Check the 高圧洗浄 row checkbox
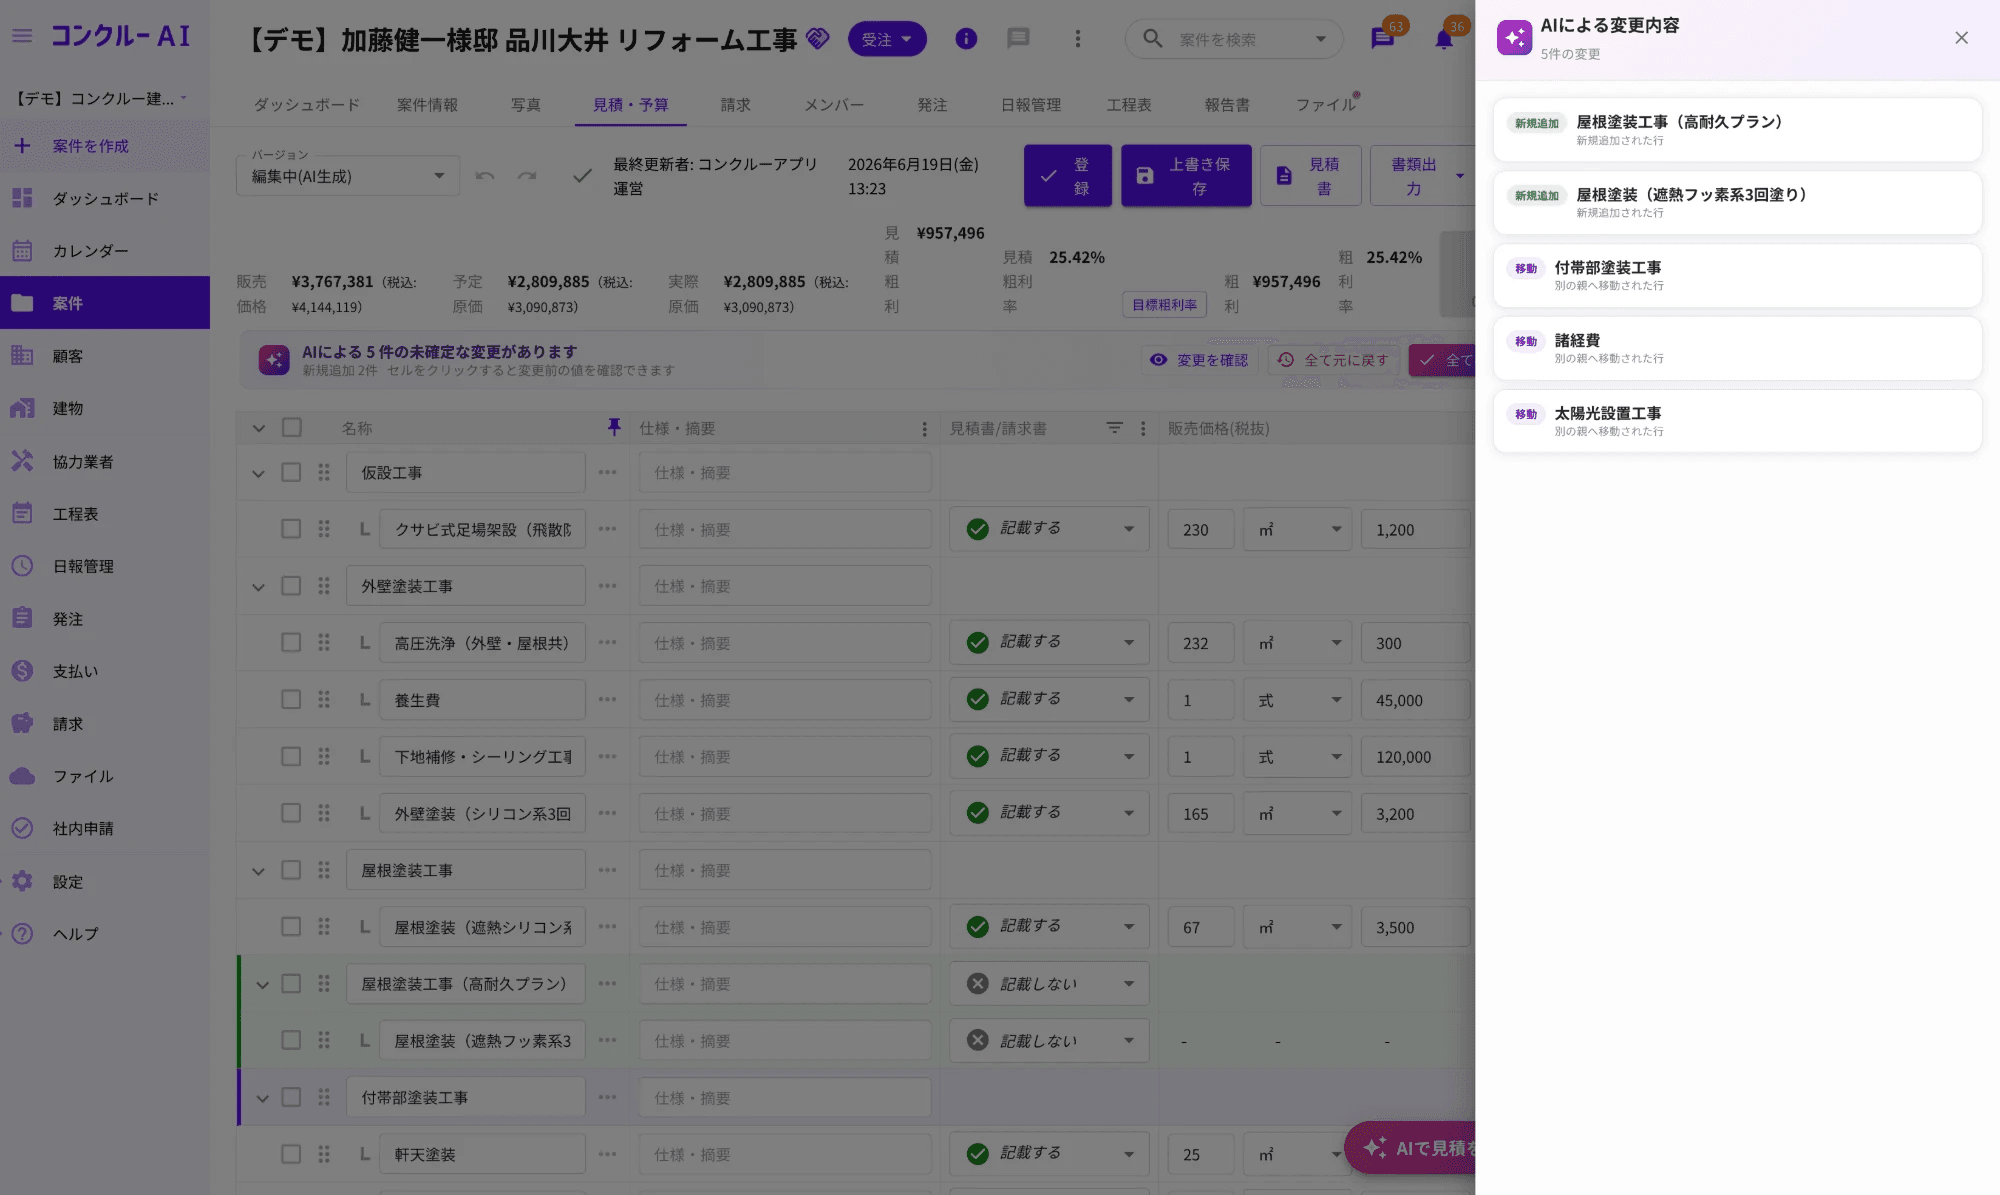 coord(291,643)
